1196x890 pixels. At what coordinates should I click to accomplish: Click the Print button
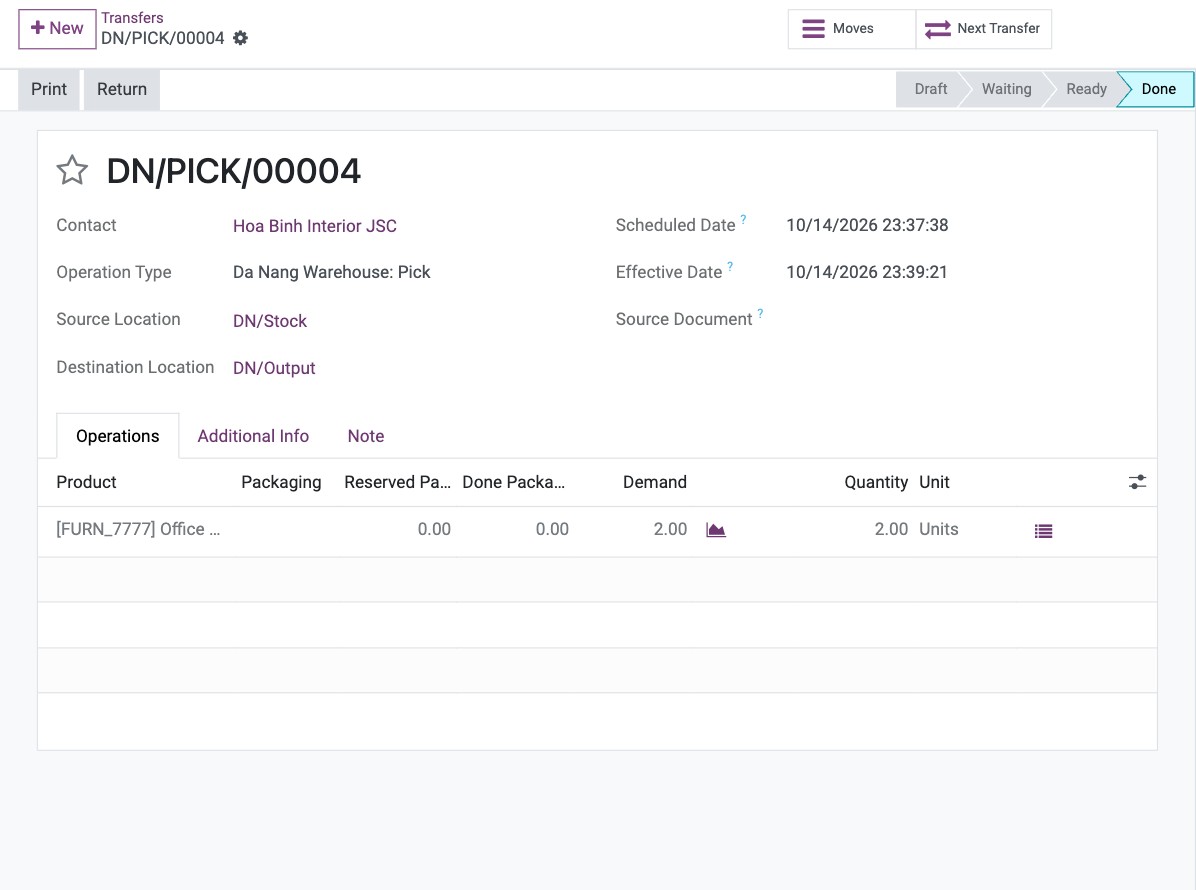(49, 89)
